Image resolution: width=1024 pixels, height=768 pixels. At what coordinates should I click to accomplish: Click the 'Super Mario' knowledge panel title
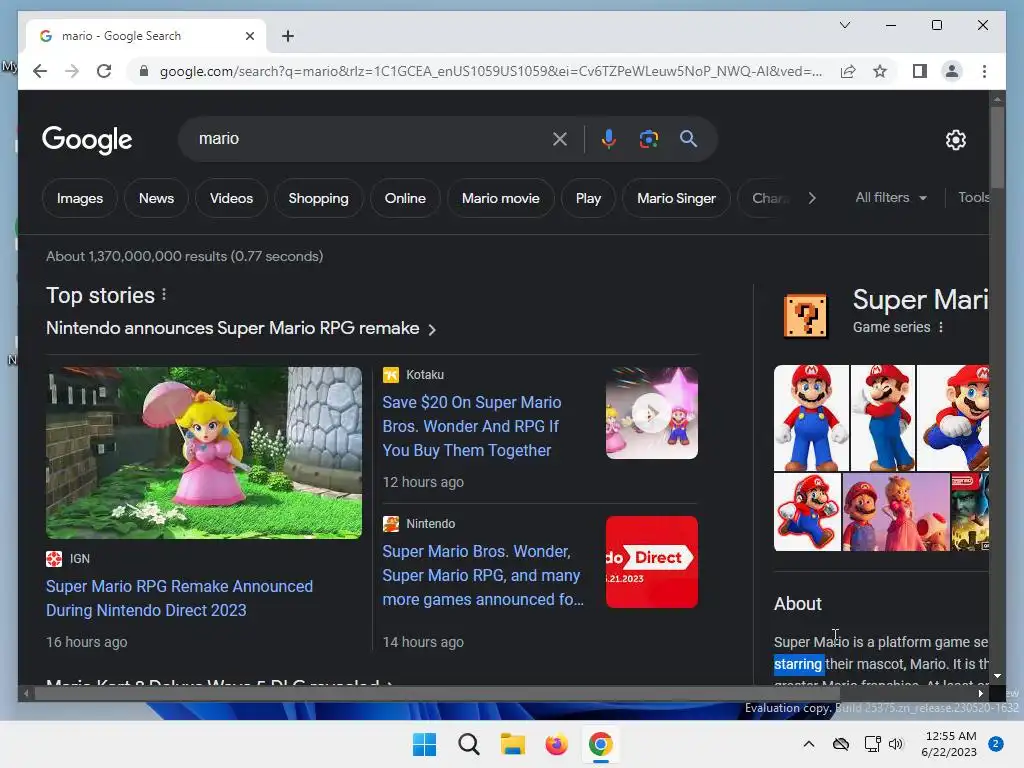[x=920, y=300]
